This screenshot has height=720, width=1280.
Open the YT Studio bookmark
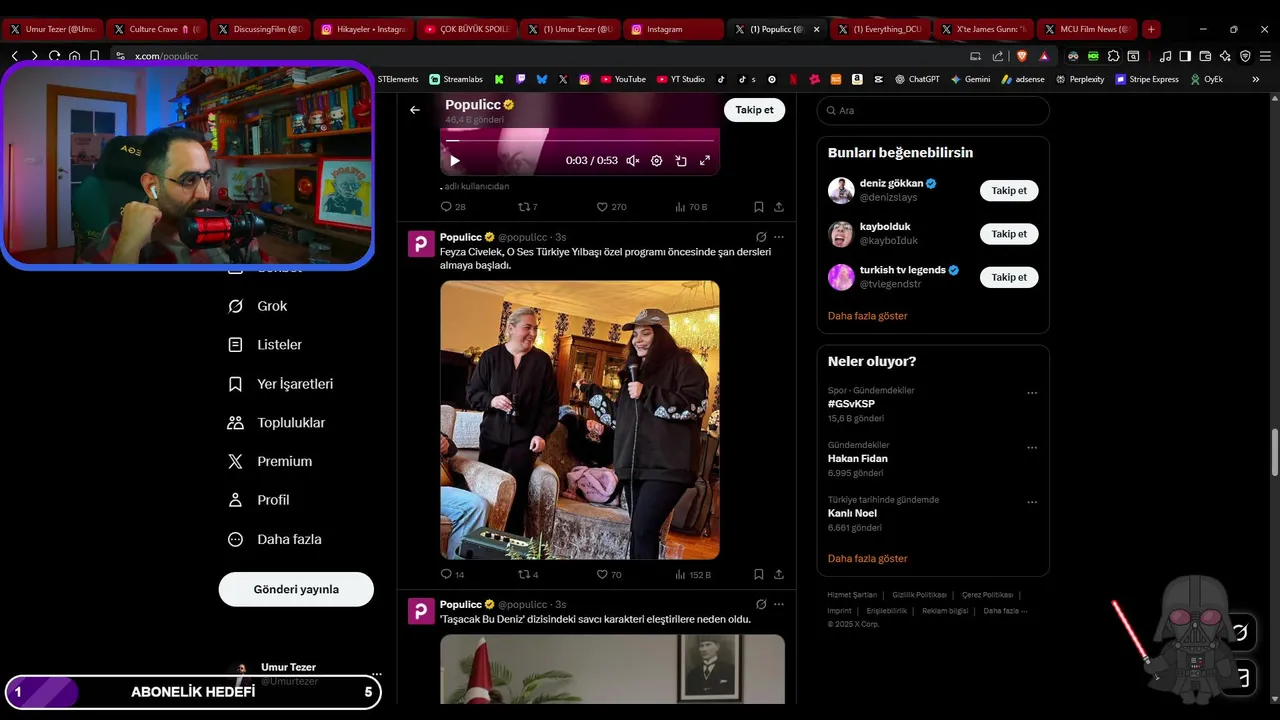click(680, 79)
